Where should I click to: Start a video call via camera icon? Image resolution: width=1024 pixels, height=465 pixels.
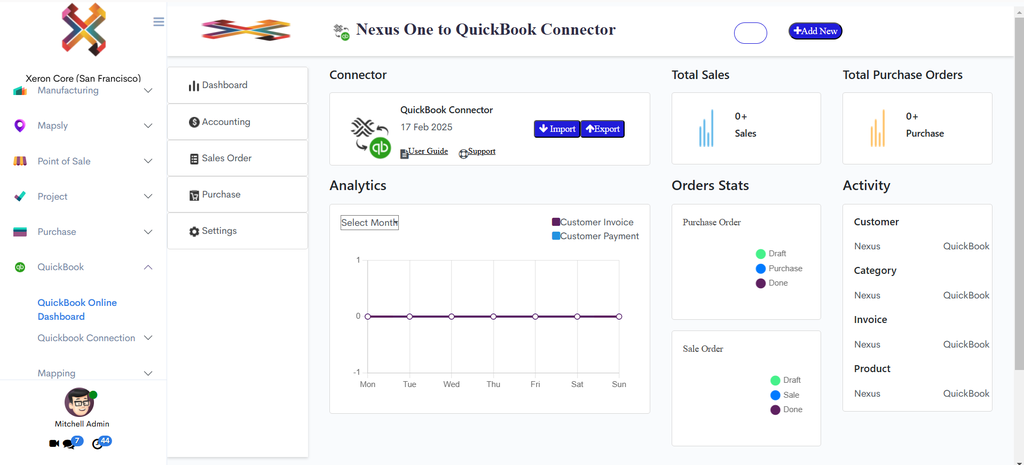tap(54, 443)
